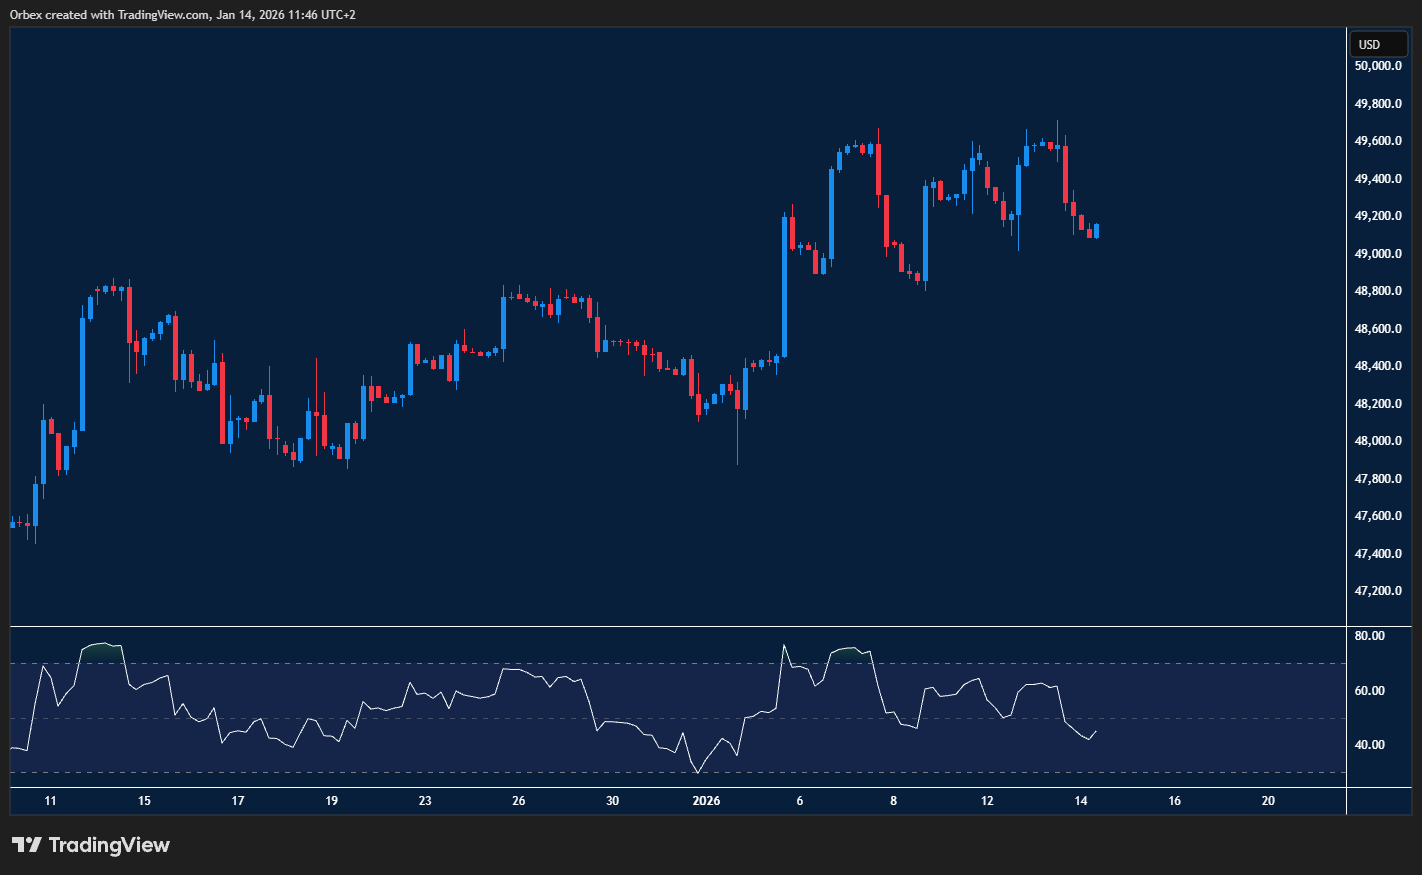Click the 47,200.0 price scale label
Viewport: 1422px width, 875px height.
(1377, 591)
